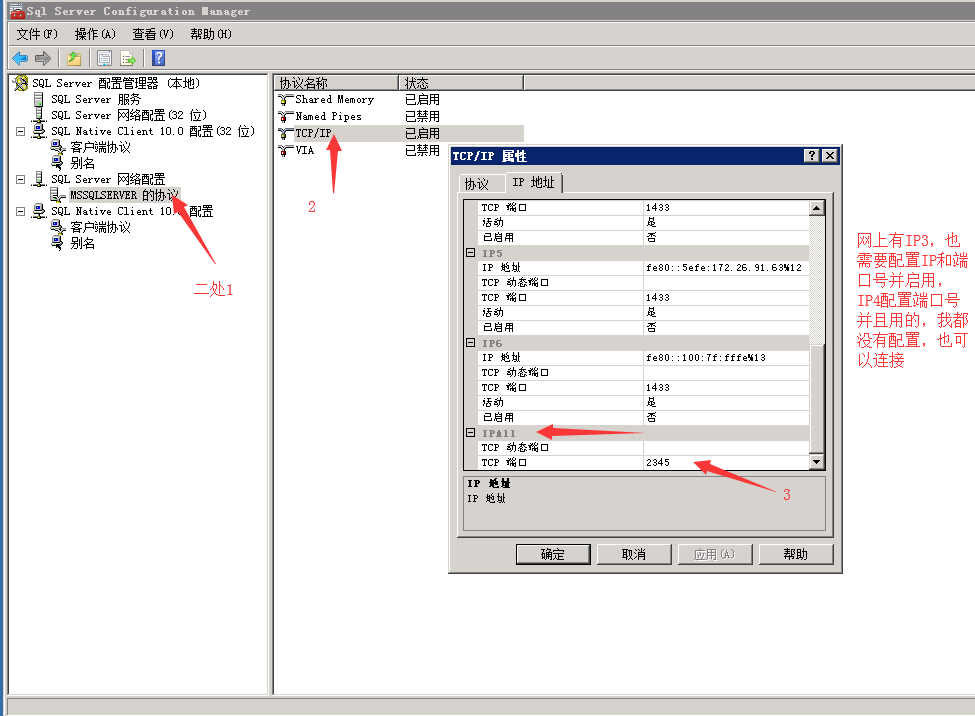Click IP5 address value fe80::5efe:172.26.91.63%12
Screen dimensions: 975x716
click(726, 267)
